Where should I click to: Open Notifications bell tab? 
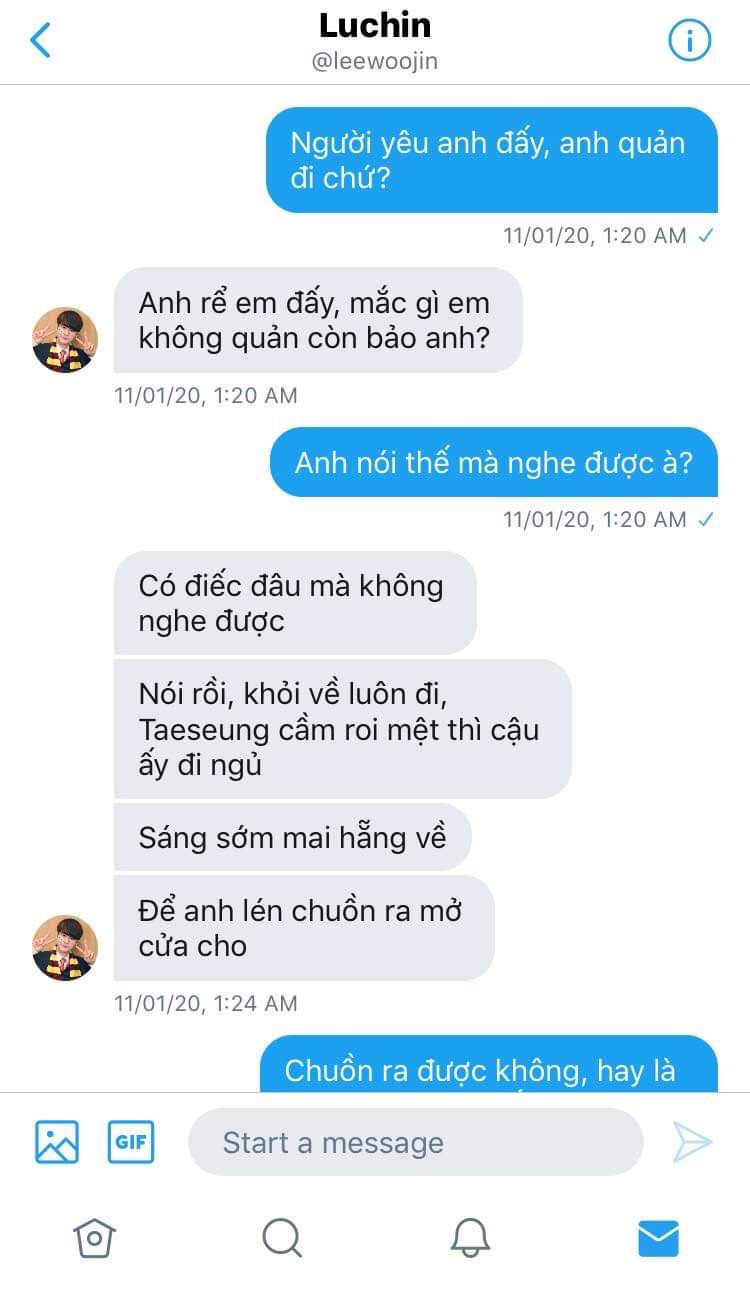470,1238
